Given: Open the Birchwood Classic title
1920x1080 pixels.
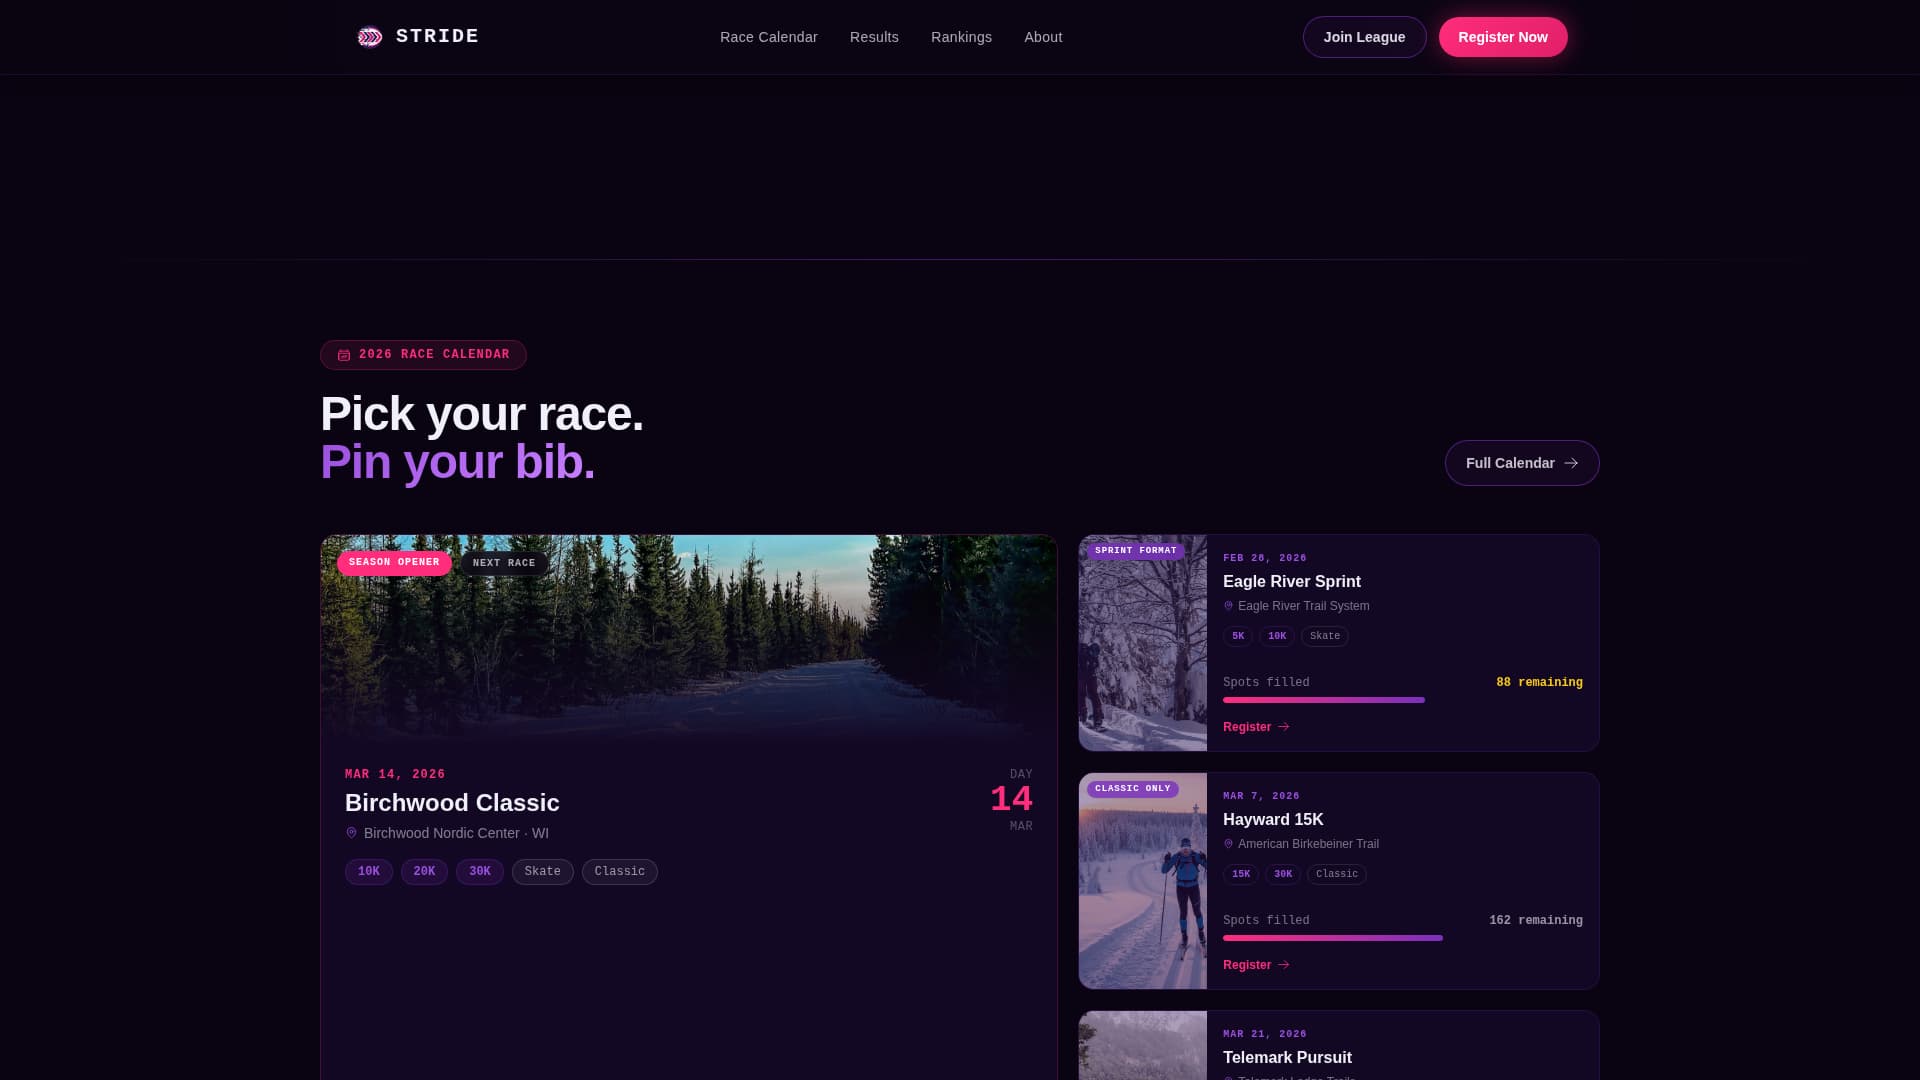Looking at the screenshot, I should coord(452,803).
